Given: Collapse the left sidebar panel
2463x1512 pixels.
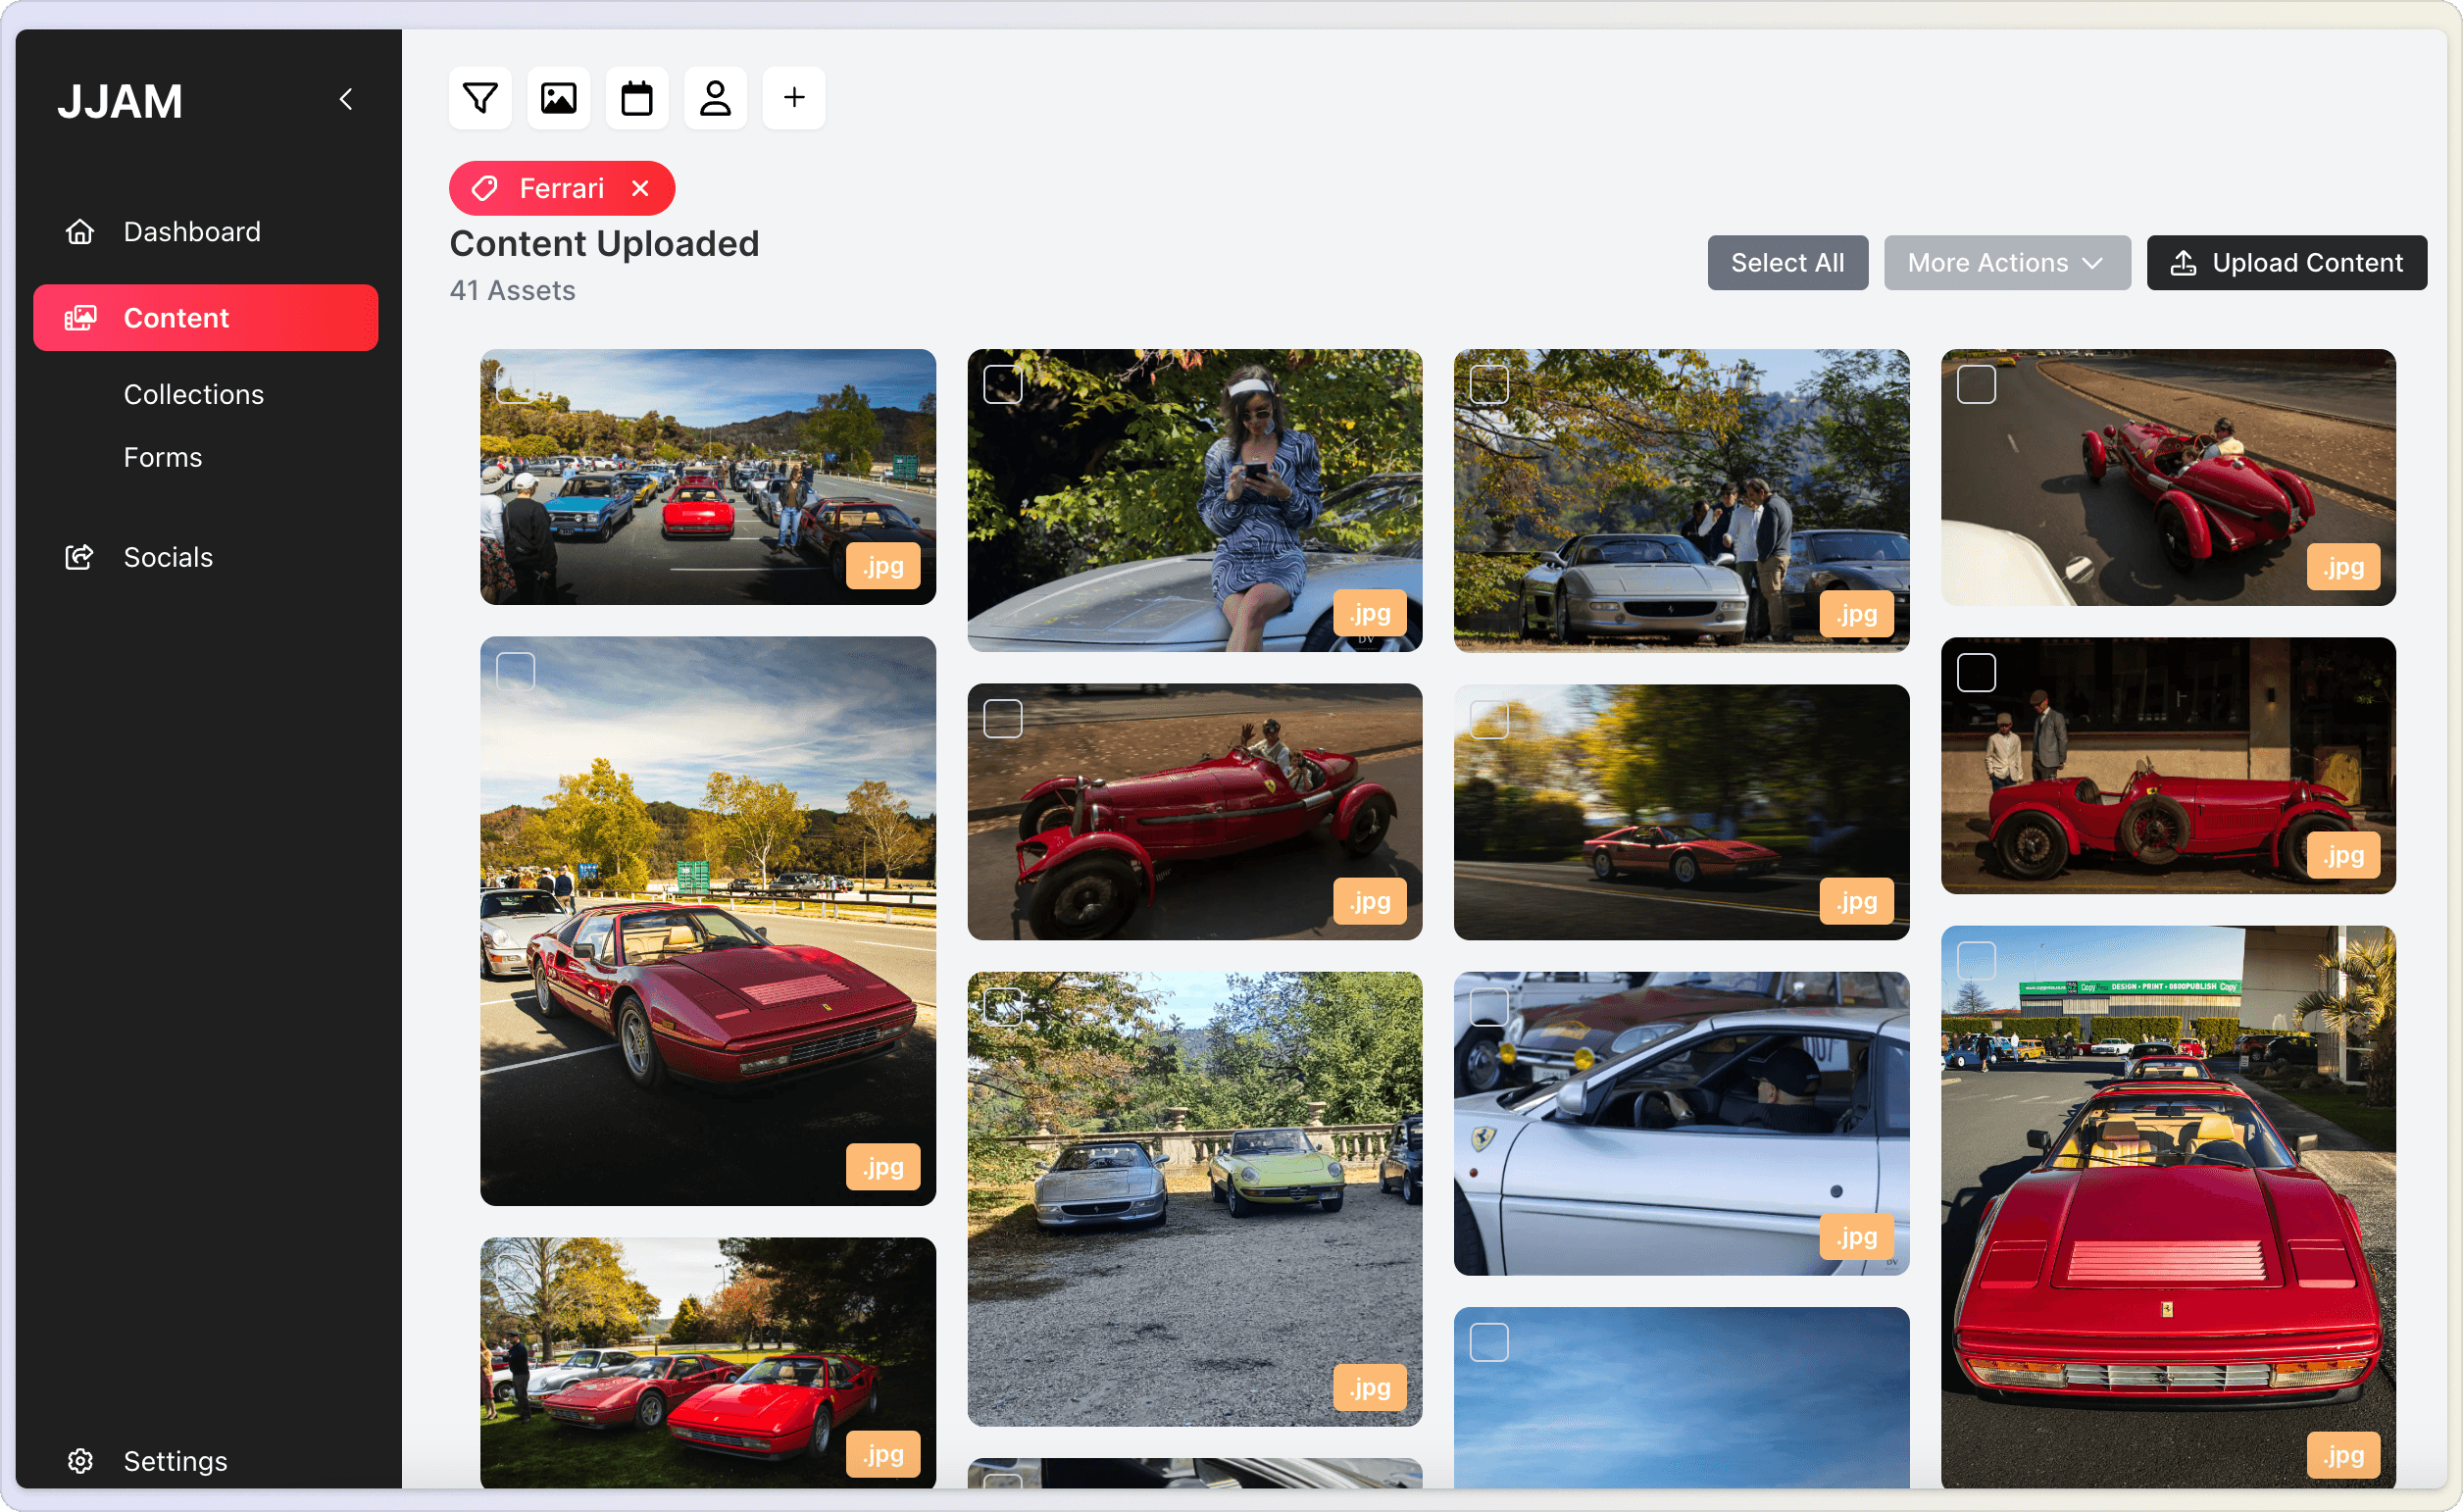Looking at the screenshot, I should [348, 99].
